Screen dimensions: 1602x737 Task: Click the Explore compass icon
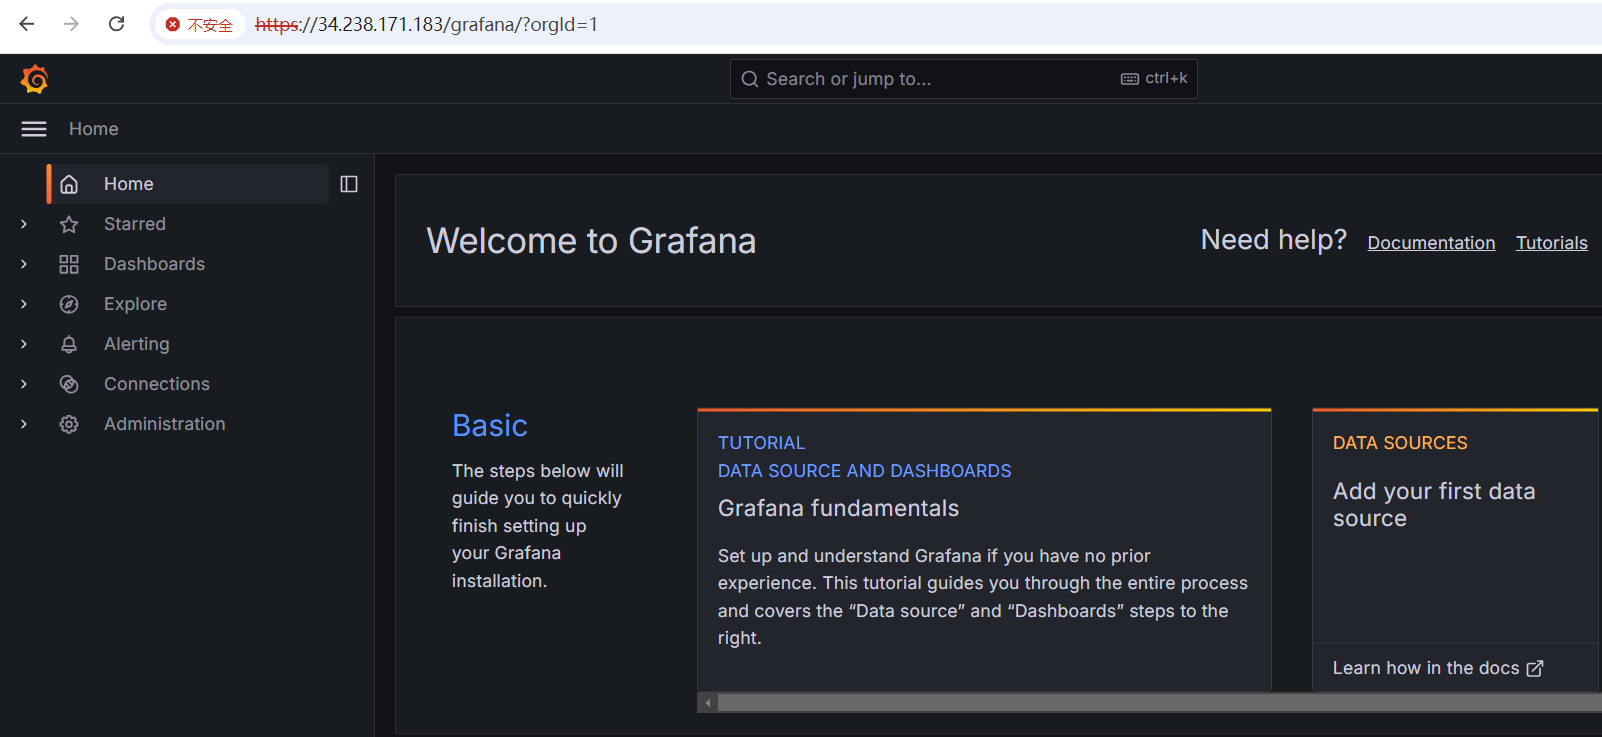pyautogui.click(x=69, y=304)
